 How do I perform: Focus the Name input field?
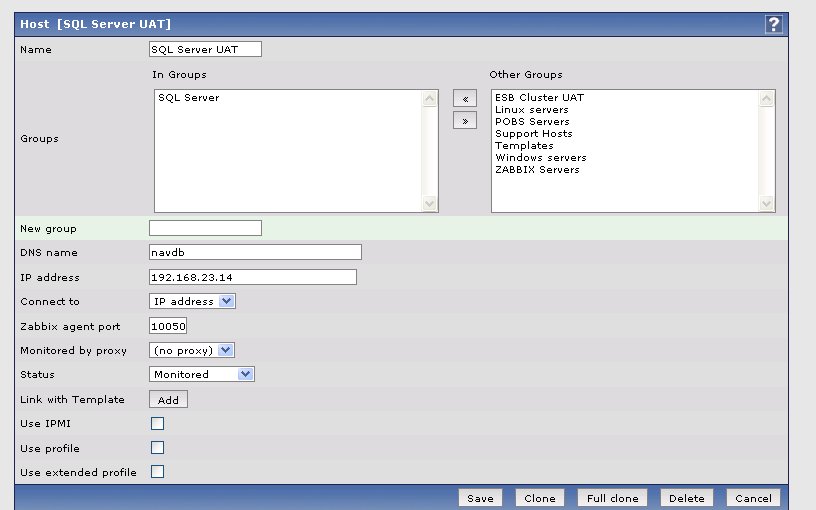tap(205, 49)
